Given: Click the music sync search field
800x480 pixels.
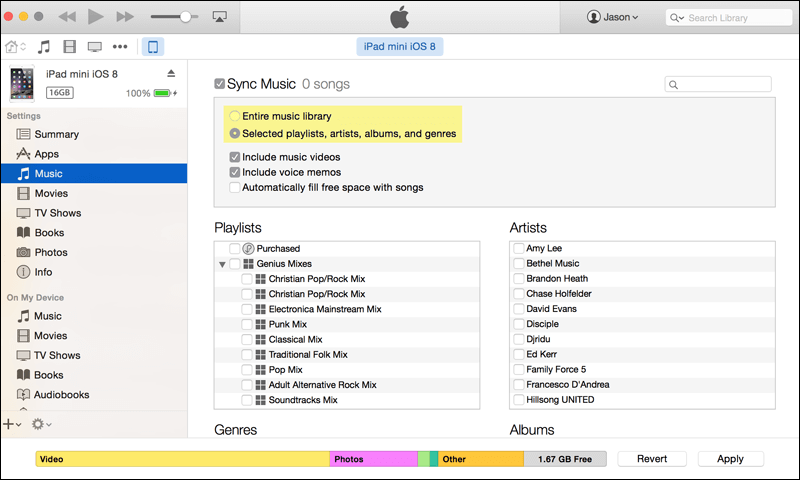Looking at the screenshot, I should (x=718, y=84).
